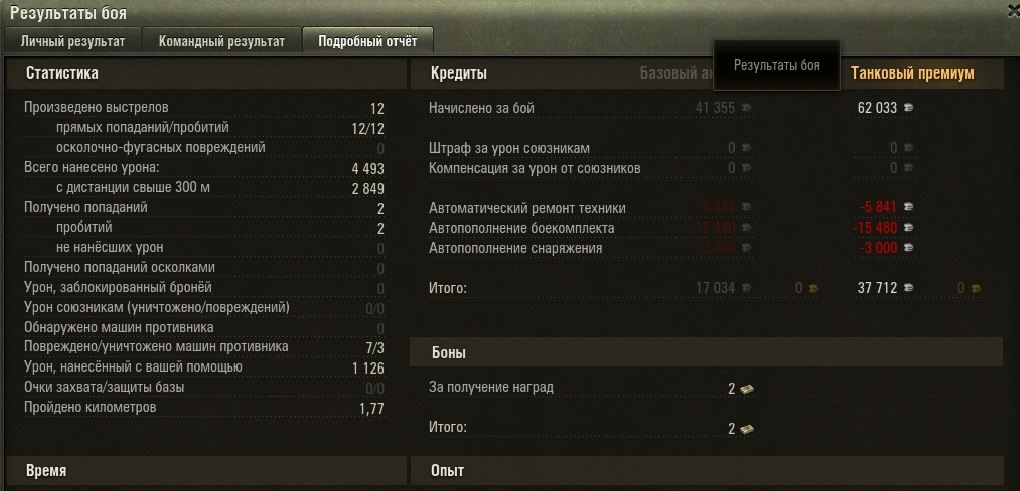
Task: Click bonds icon in За получение наград row
Action: pyautogui.click(x=747, y=389)
